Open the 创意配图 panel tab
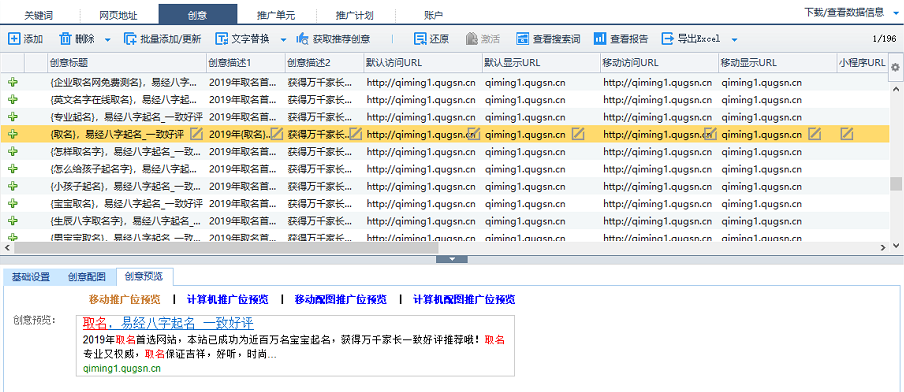Screen dimensions: 904x392 (x=87, y=277)
